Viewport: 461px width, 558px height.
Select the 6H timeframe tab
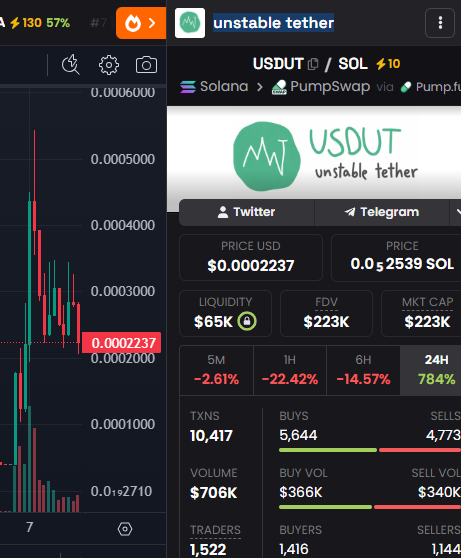coord(363,370)
